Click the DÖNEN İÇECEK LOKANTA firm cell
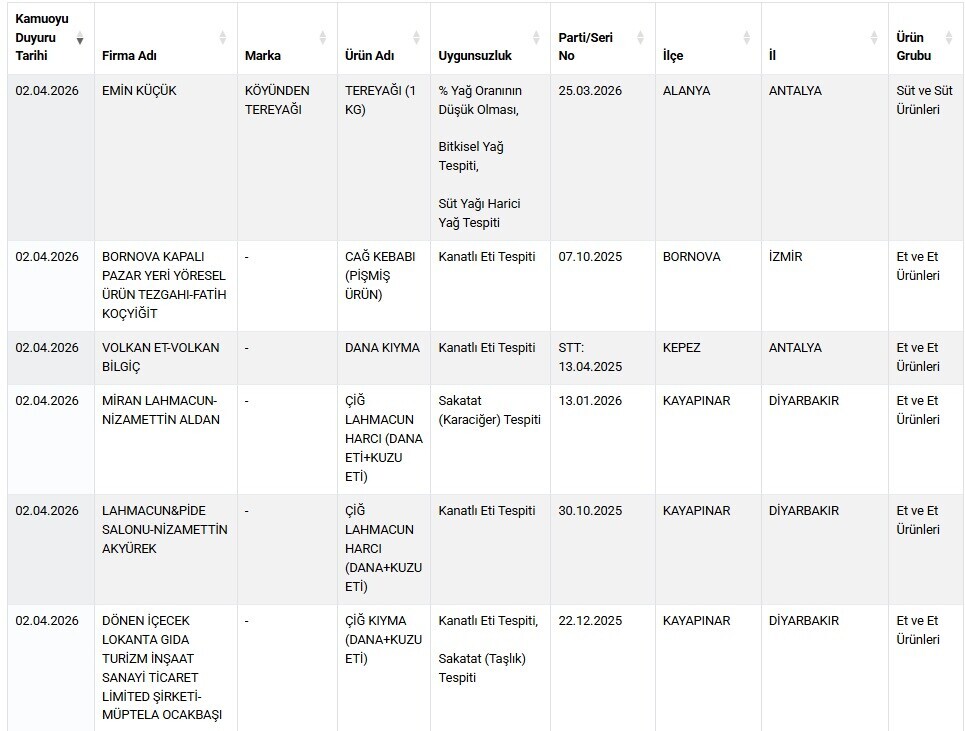The image size is (965, 731). (x=161, y=667)
